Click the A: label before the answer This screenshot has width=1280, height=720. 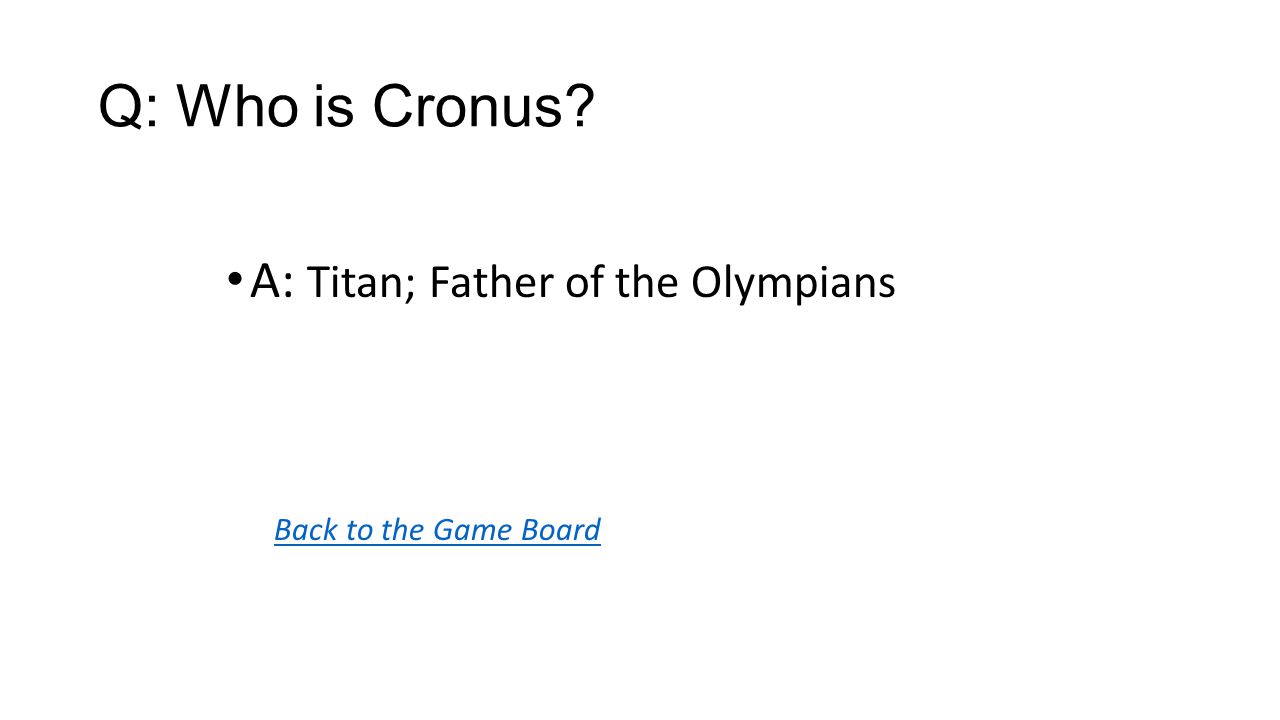[272, 281]
